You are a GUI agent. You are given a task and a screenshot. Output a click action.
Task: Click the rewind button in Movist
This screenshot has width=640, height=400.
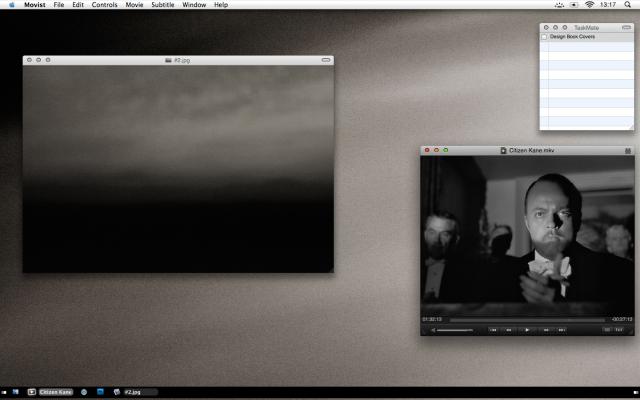[x=510, y=329]
